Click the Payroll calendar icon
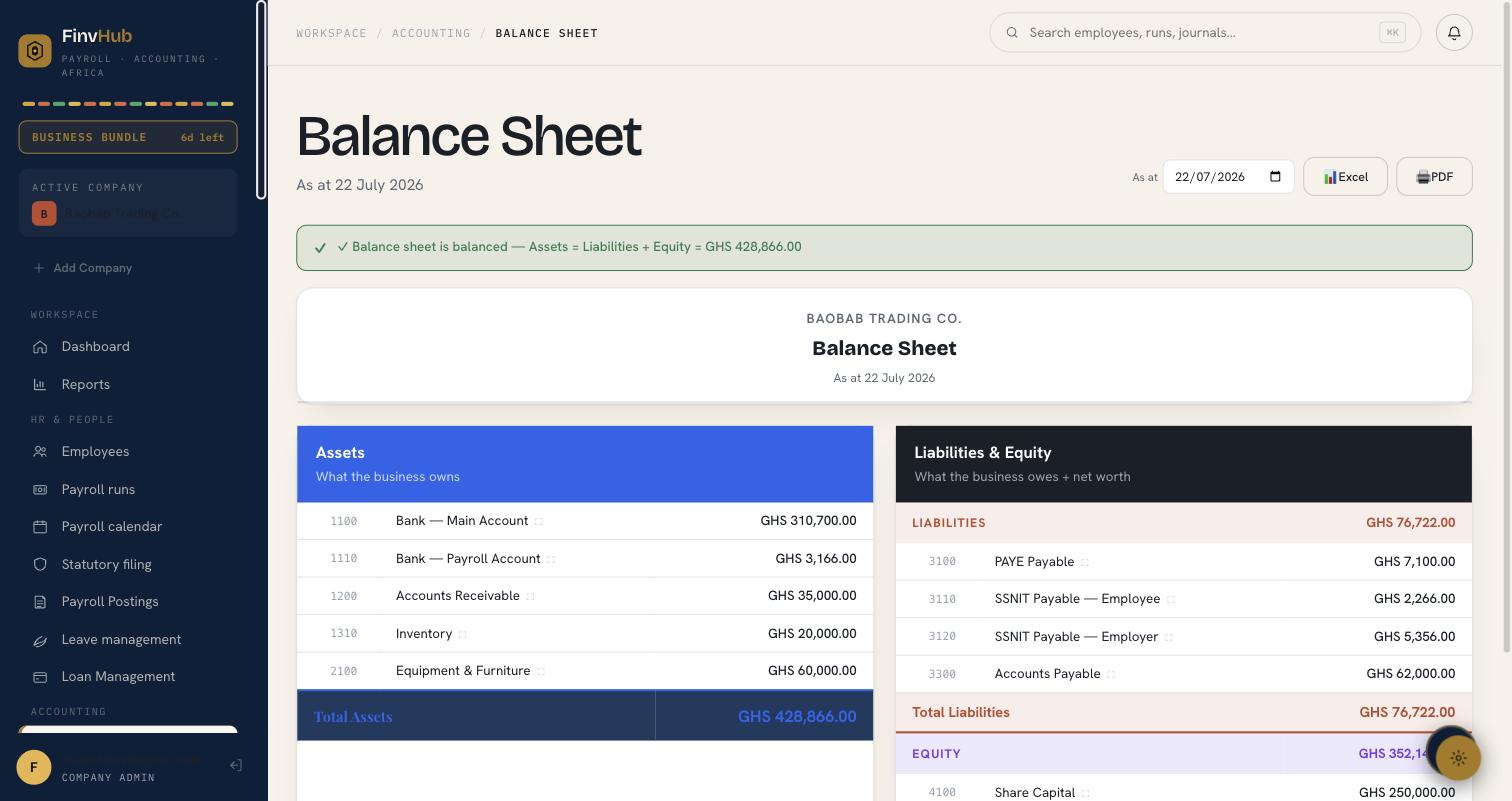 point(40,527)
